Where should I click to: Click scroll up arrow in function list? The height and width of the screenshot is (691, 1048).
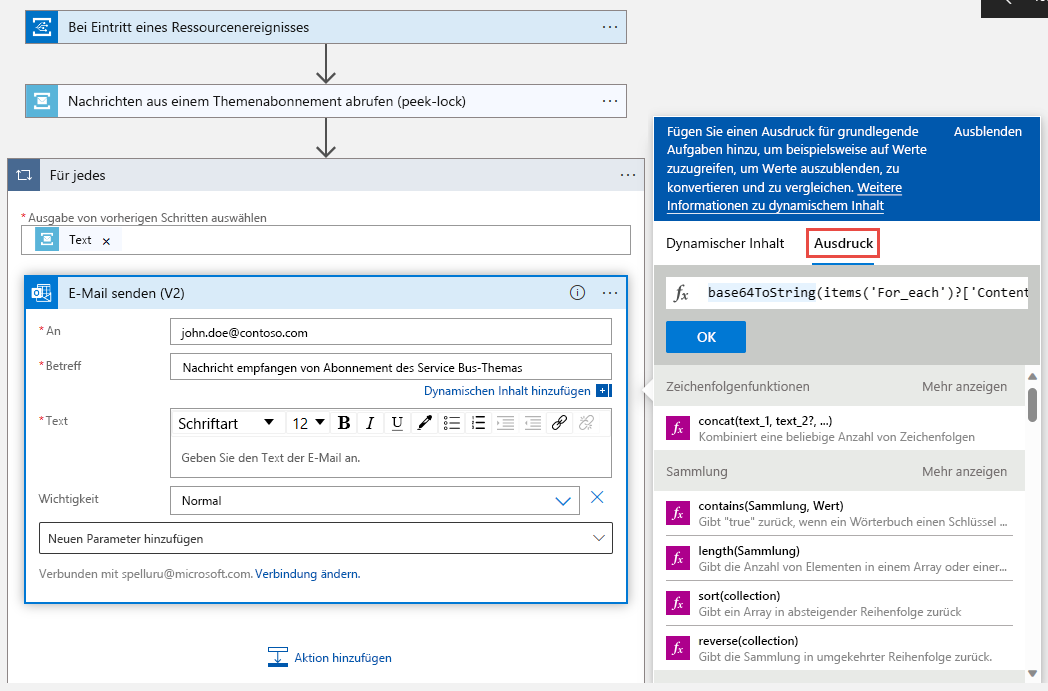click(x=1032, y=376)
